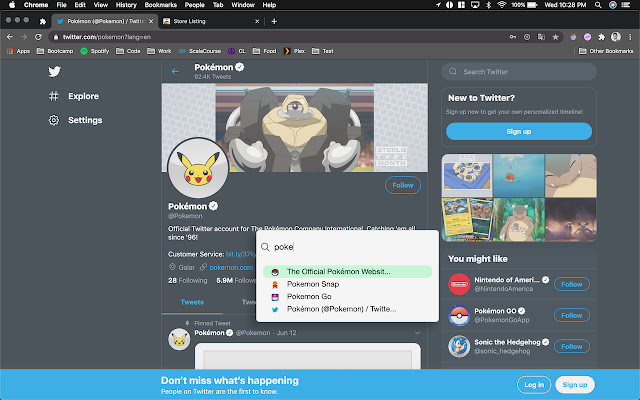Open the Food bookmarks folder
Image resolution: width=640 pixels, height=400 pixels.
point(264,51)
